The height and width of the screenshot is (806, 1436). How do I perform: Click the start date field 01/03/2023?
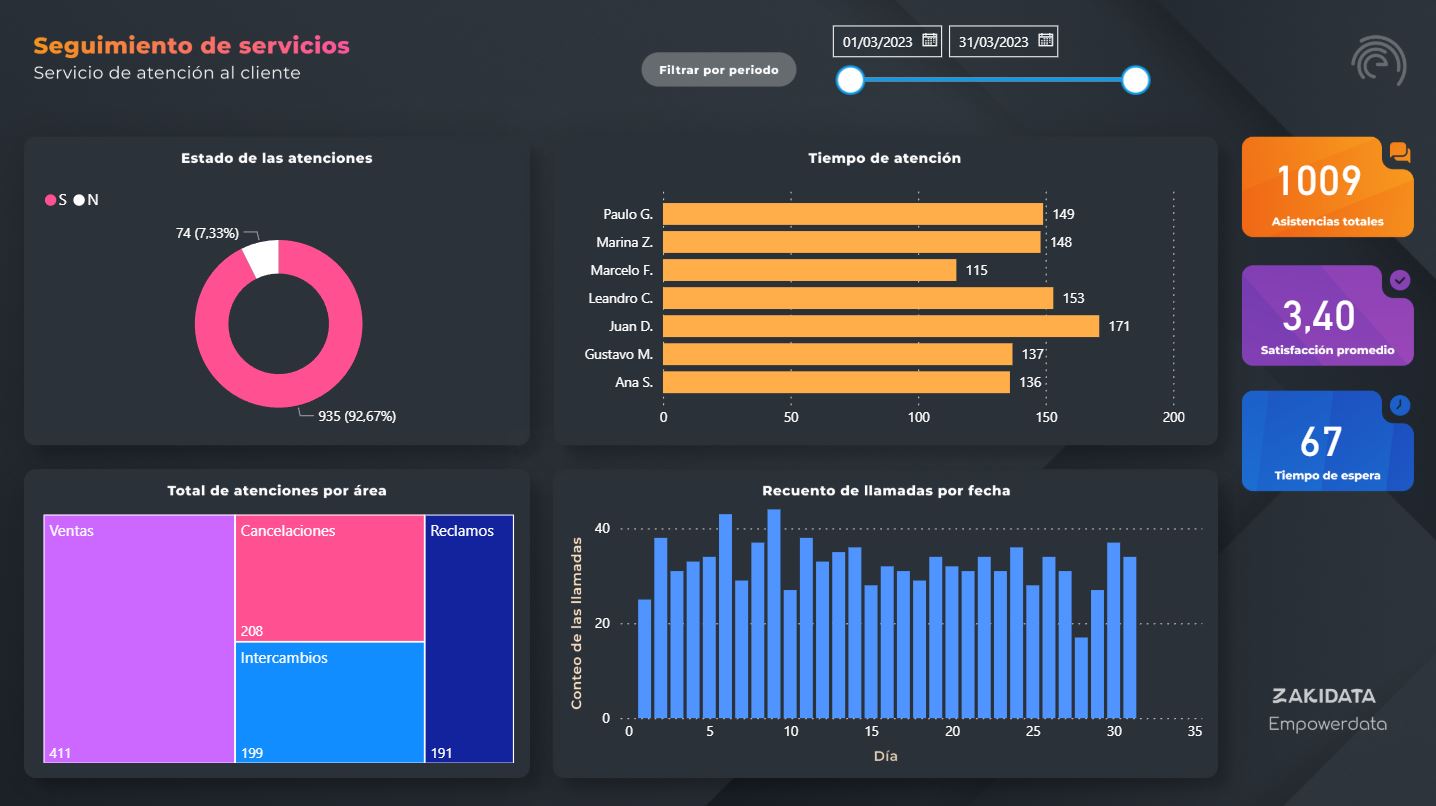877,42
